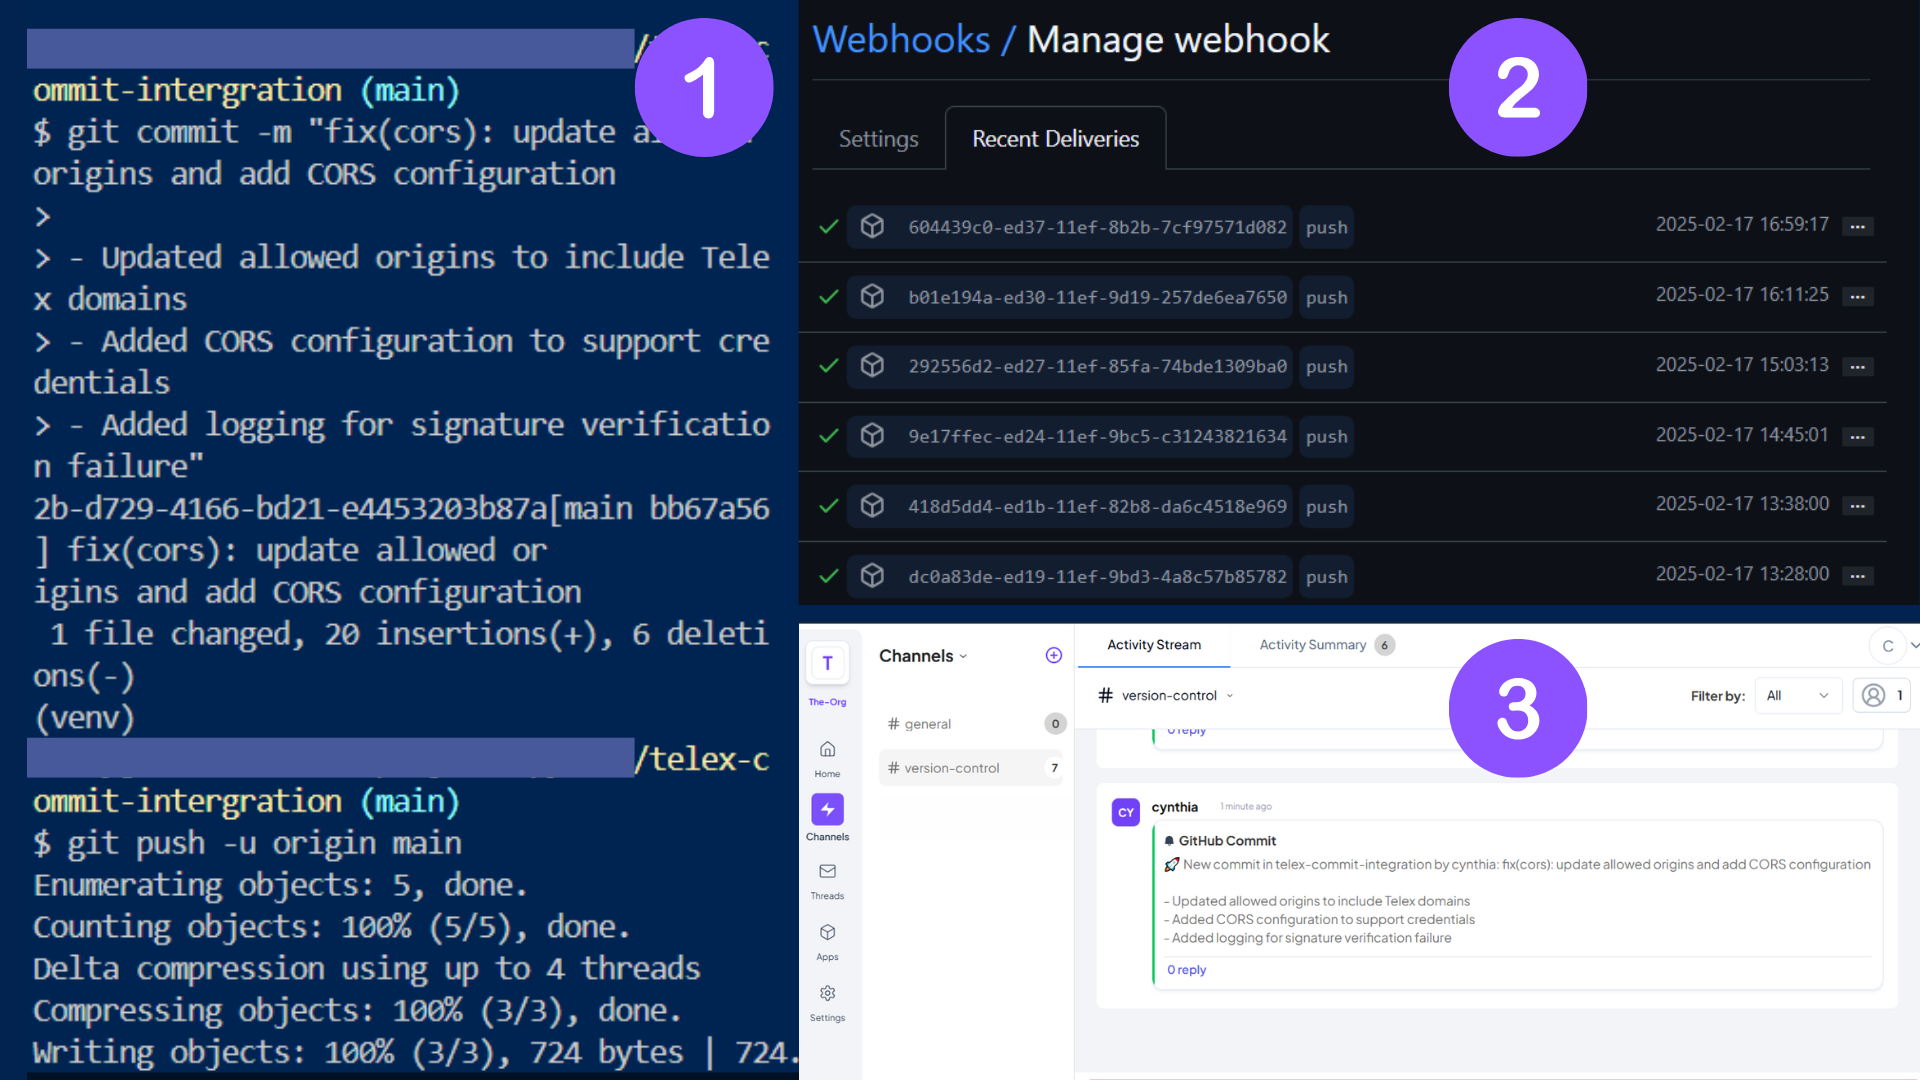This screenshot has width=1920, height=1080.
Task: Click the Channels lightning icon
Action: pos(827,810)
